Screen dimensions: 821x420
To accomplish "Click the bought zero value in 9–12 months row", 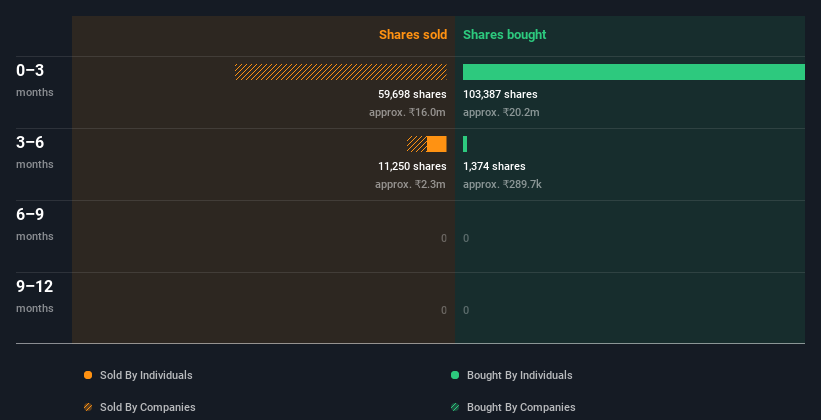I will 466,310.
